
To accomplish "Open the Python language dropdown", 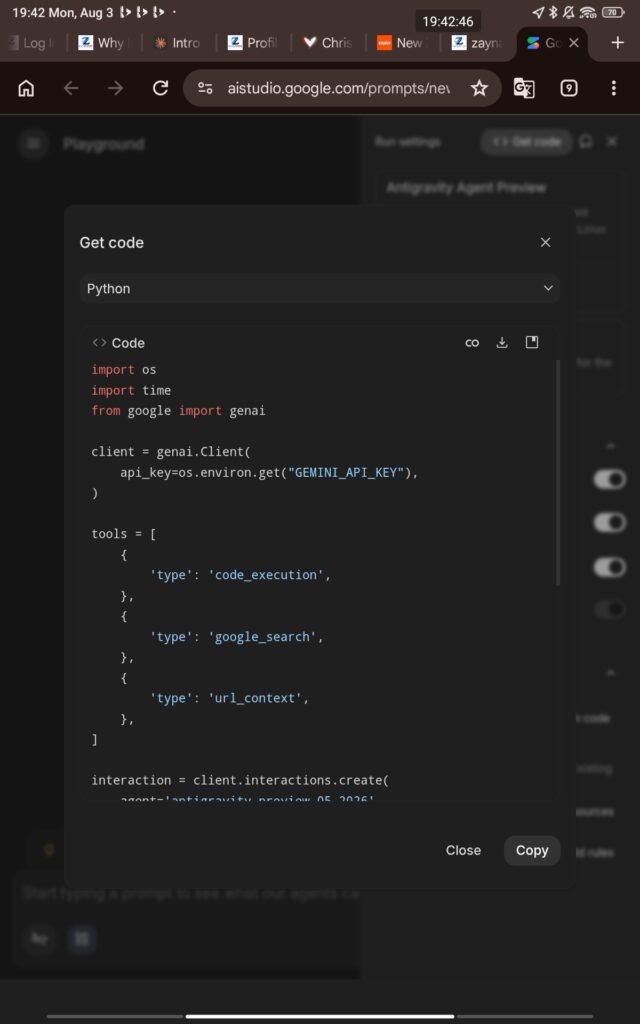I will click(x=320, y=289).
